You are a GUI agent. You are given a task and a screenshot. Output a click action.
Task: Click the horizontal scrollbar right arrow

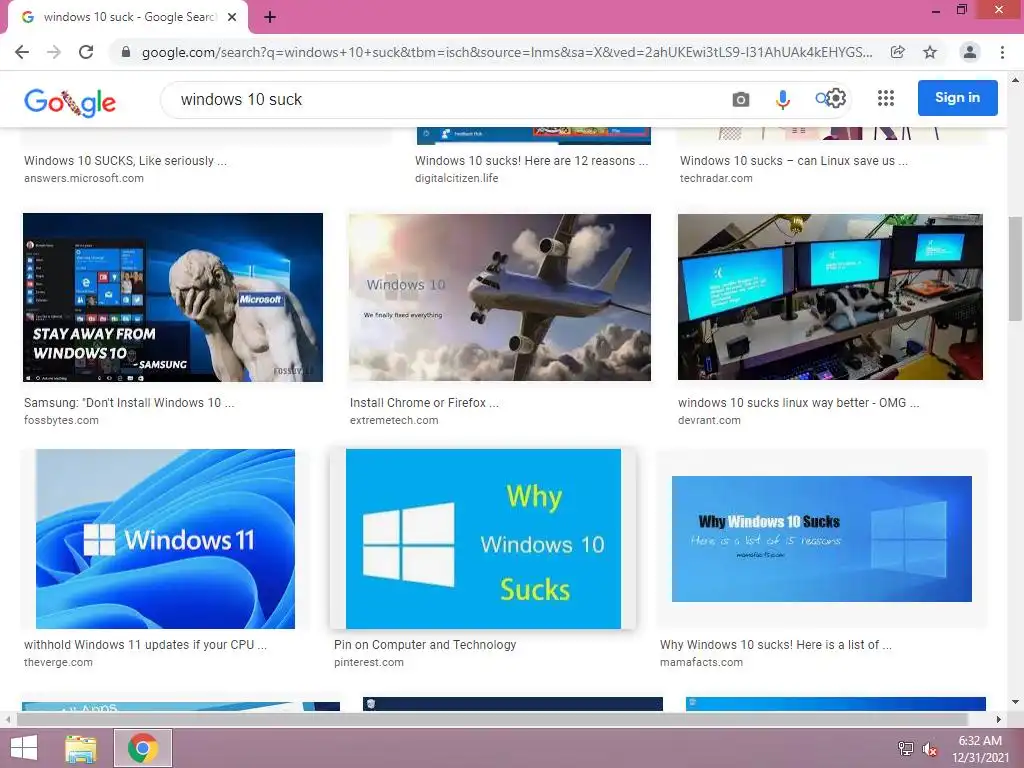(999, 720)
